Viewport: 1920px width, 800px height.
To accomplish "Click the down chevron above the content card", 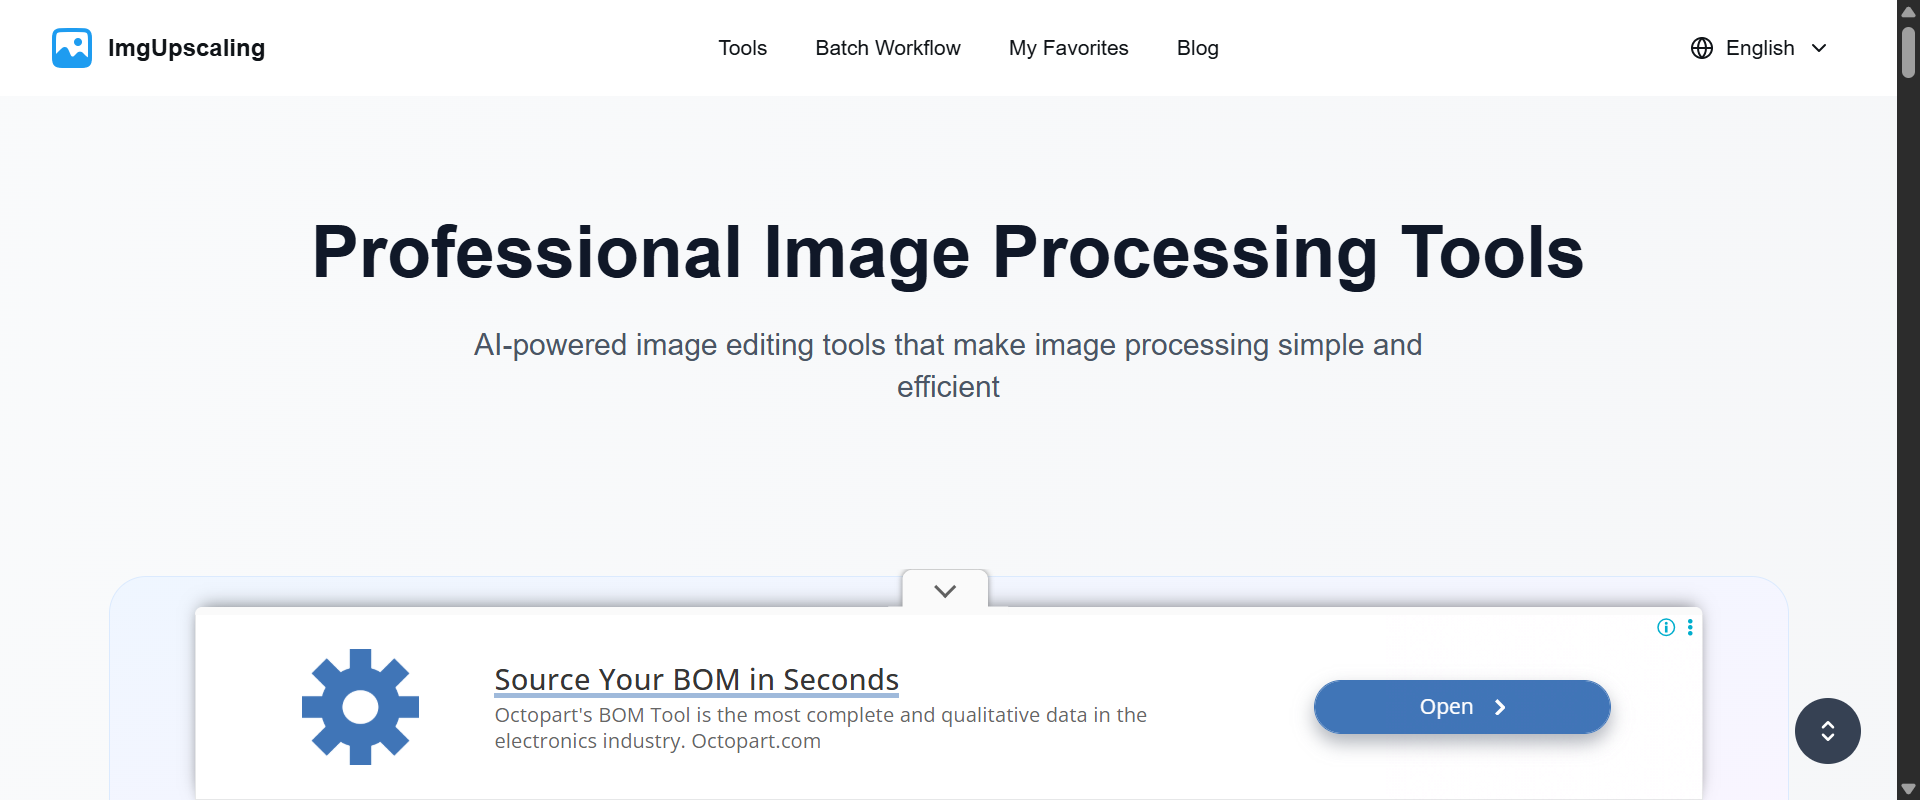I will click(x=944, y=590).
